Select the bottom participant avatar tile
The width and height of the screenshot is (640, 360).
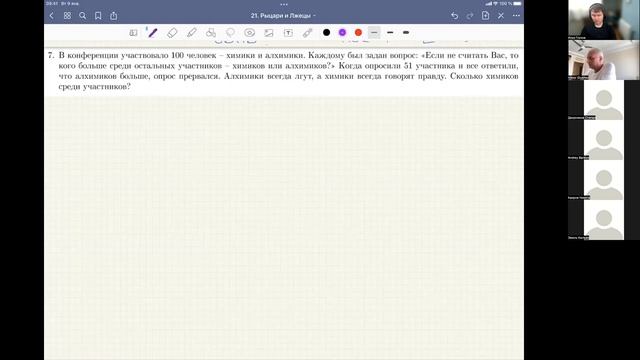pyautogui.click(x=603, y=220)
